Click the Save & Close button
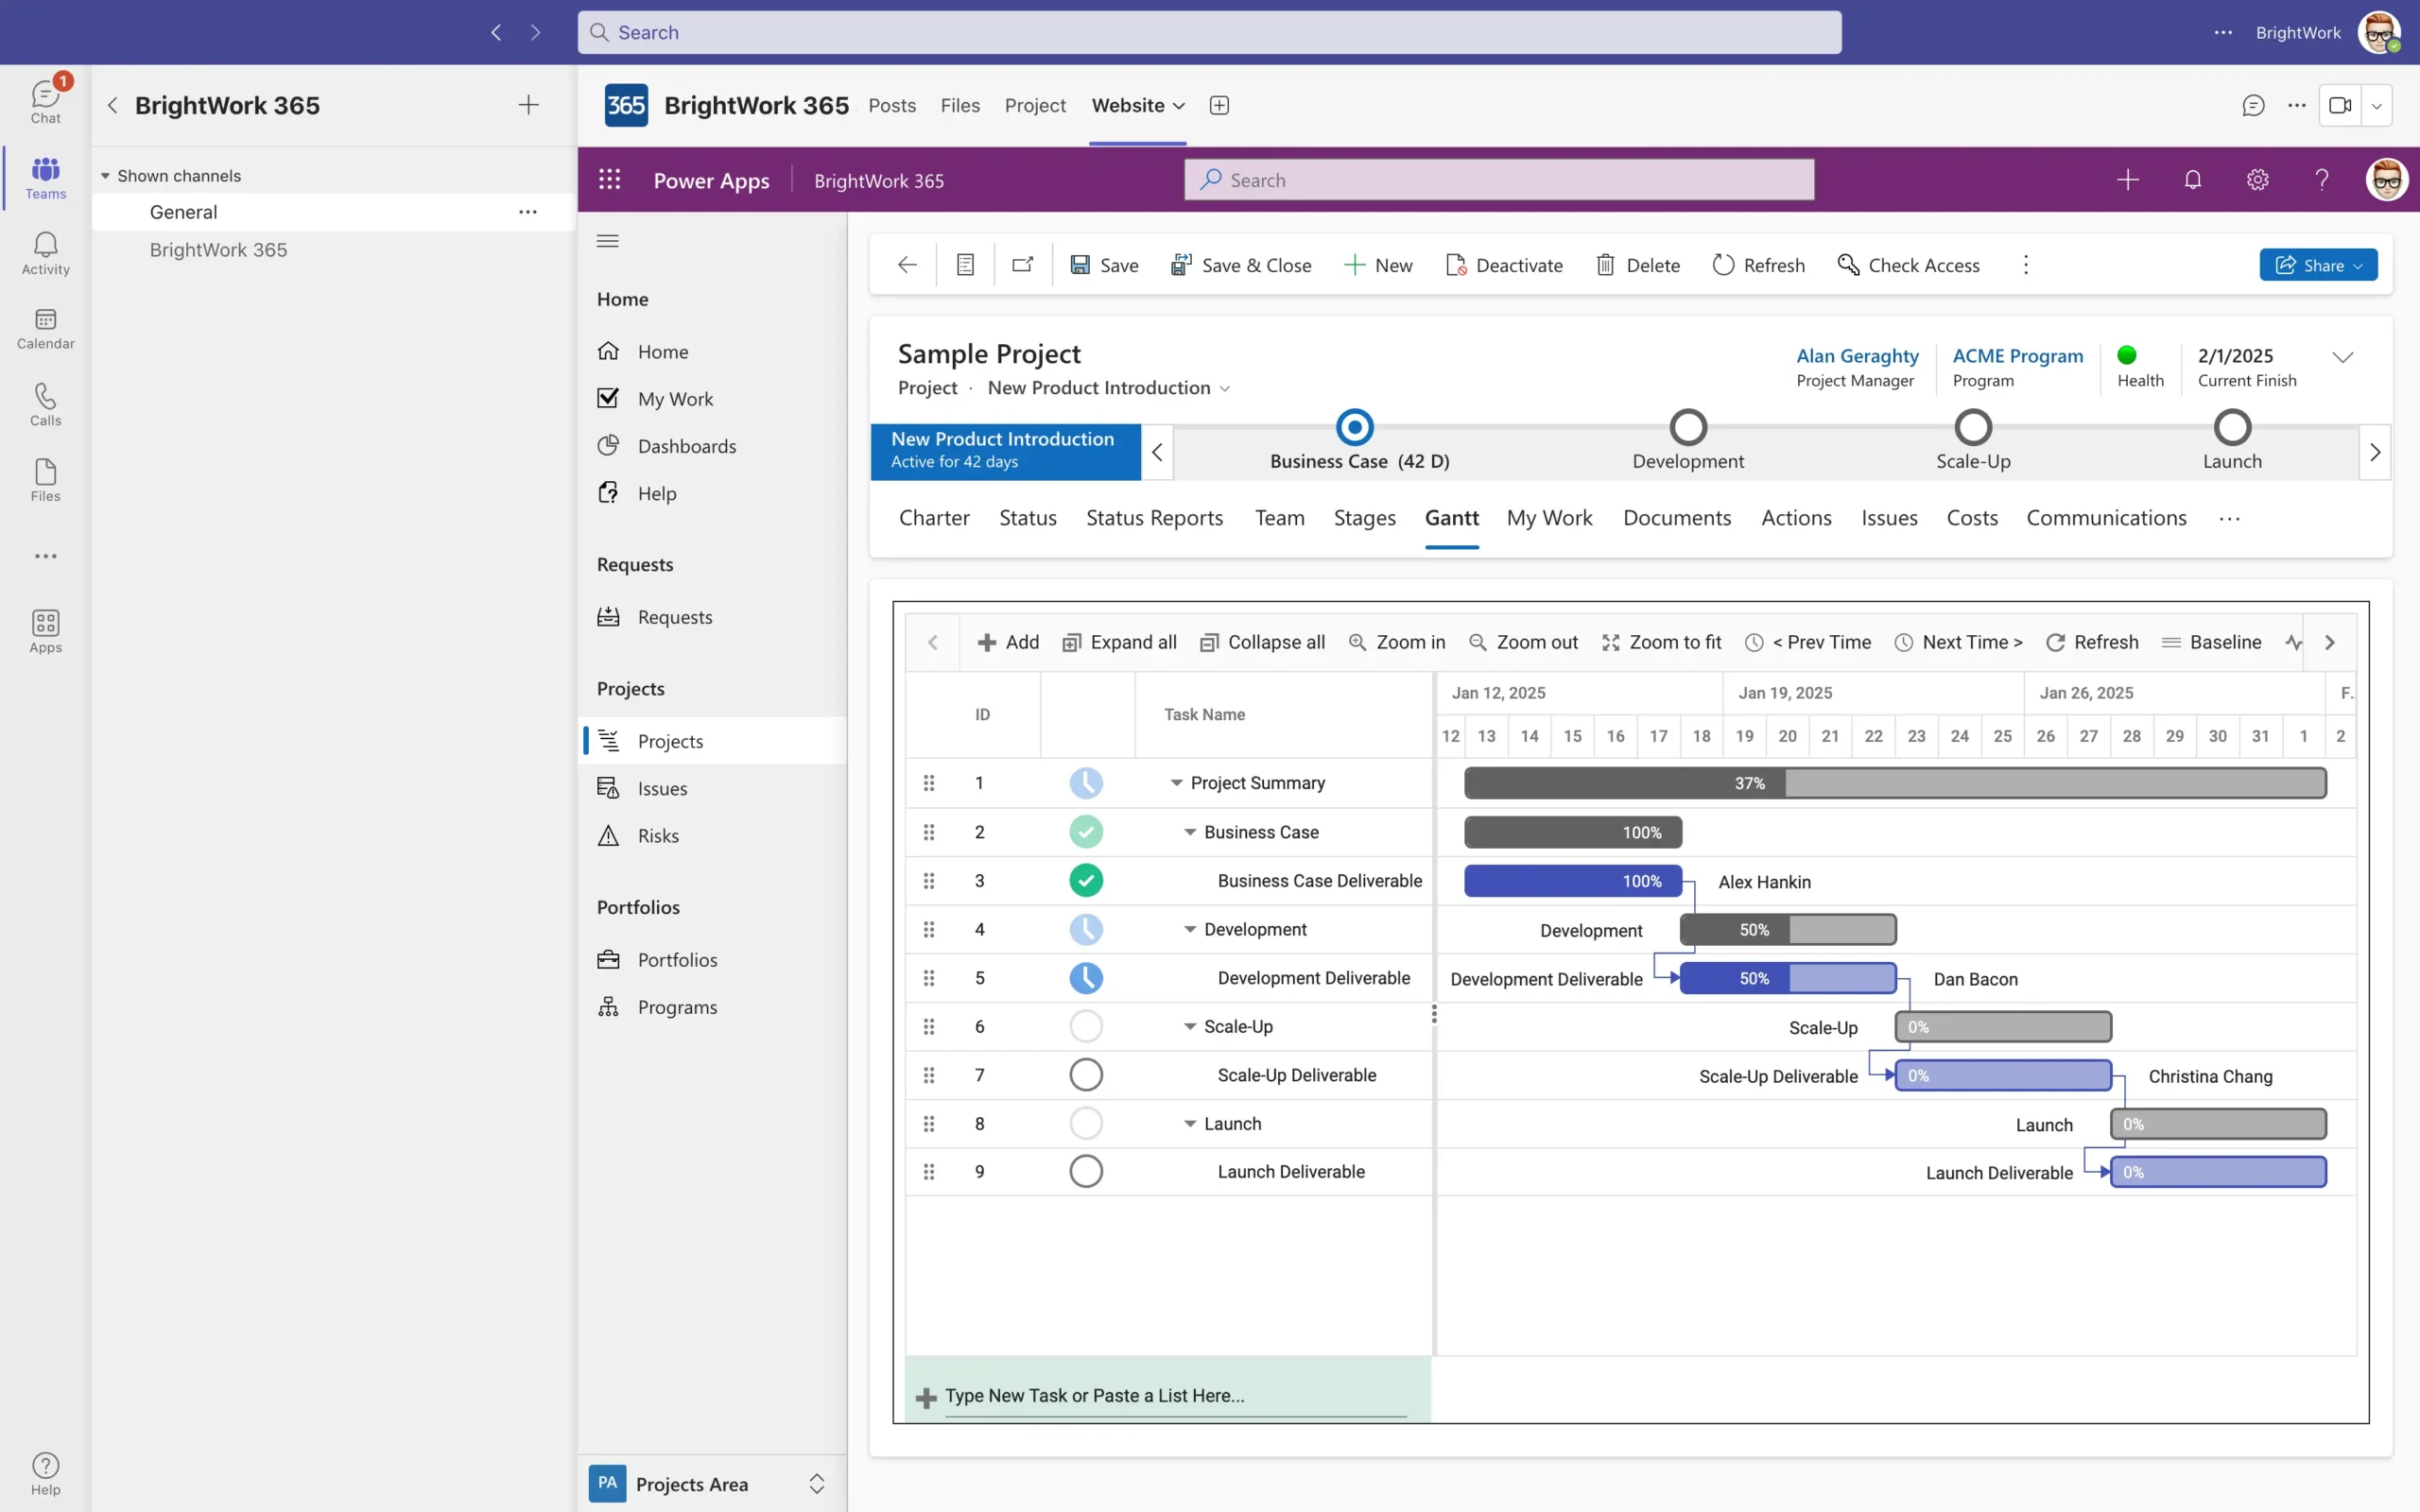This screenshot has height=1512, width=2420. [1241, 265]
